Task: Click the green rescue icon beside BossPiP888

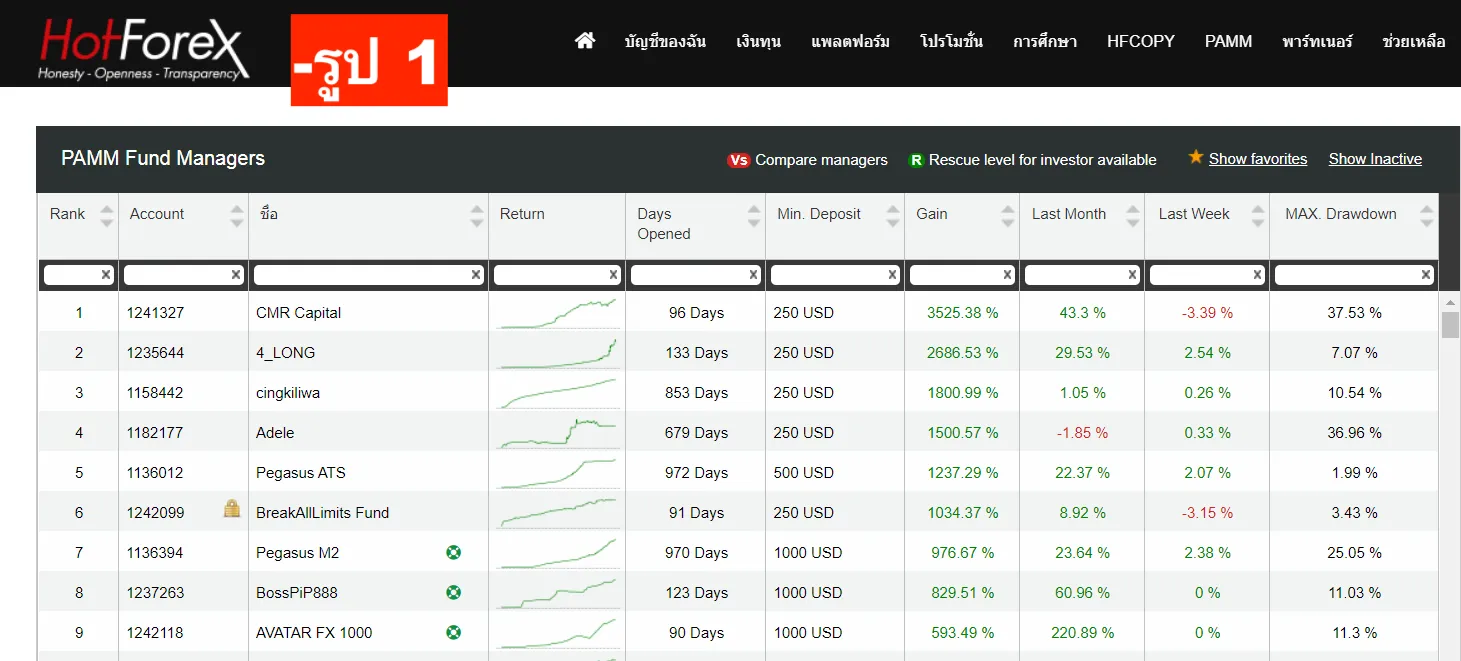Action: click(453, 592)
